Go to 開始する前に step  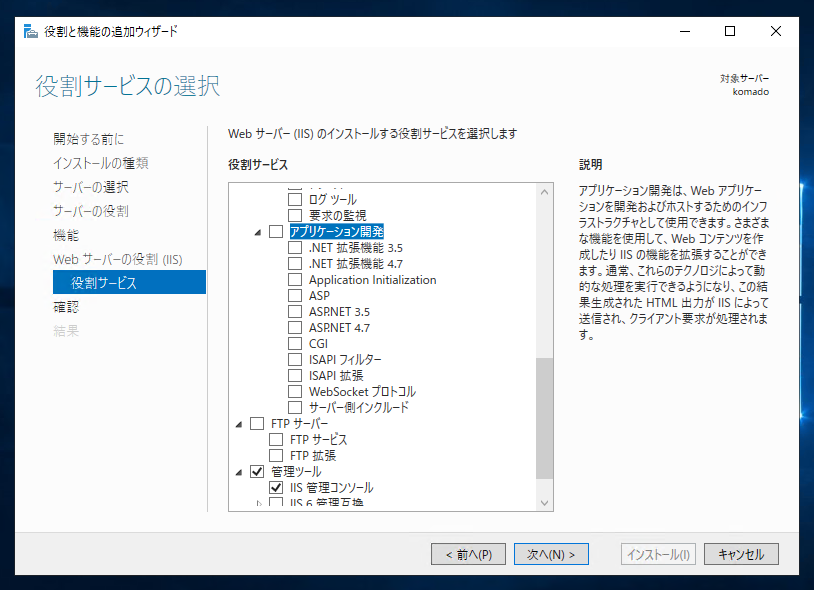point(89,139)
